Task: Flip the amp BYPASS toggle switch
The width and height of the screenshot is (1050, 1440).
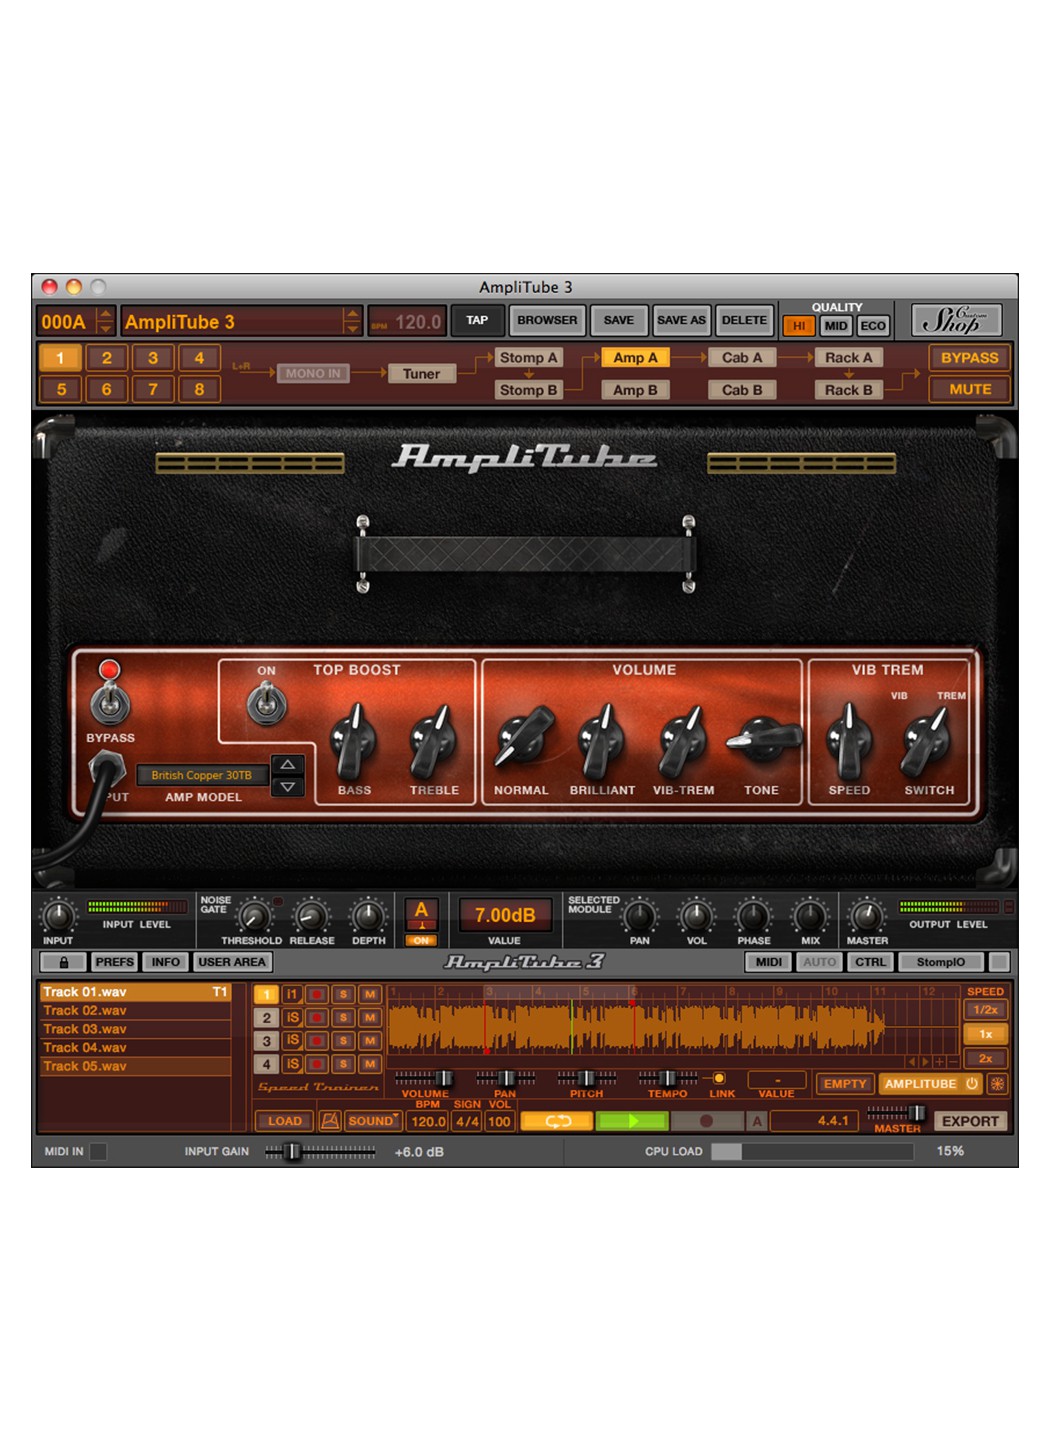Action: tap(110, 702)
